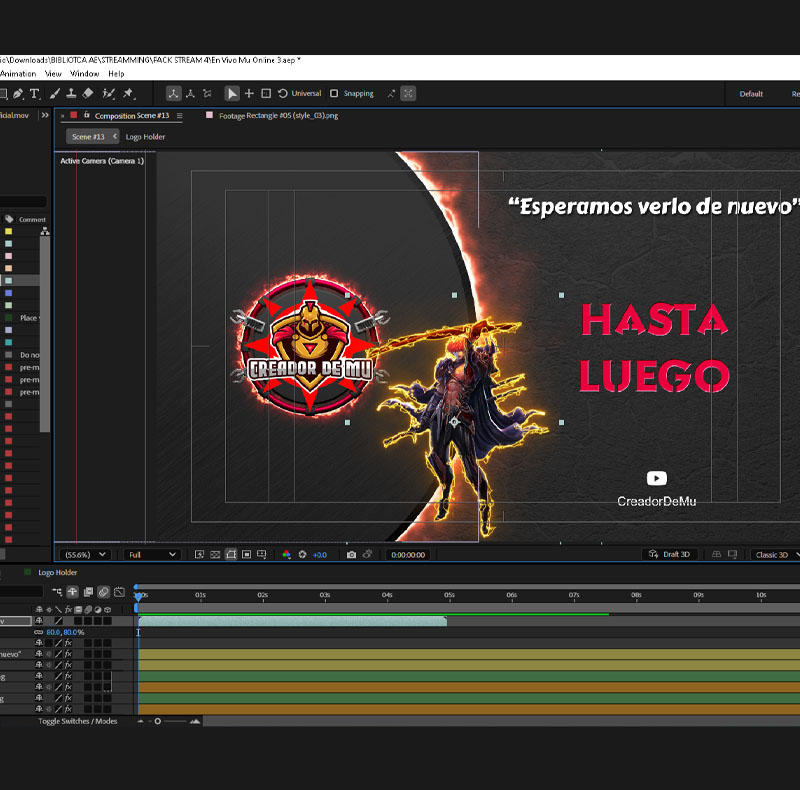Click the snap collapsed compositions icon beside Snapping
Screen dimensions: 800x790
(x=391, y=93)
